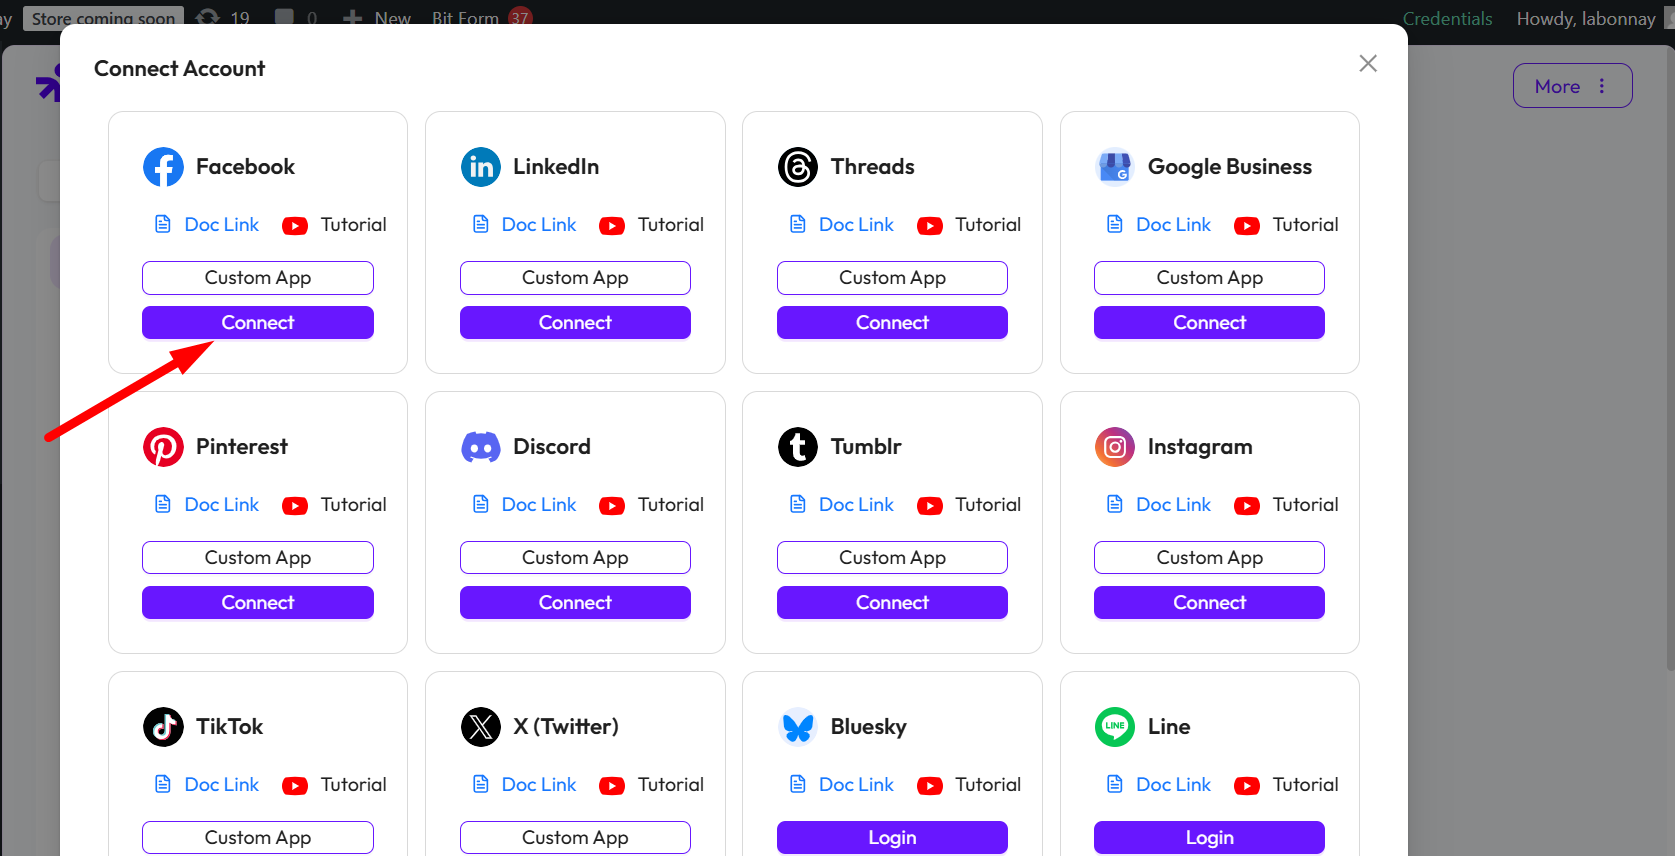Open the More options dropdown

pyautogui.click(x=1572, y=86)
